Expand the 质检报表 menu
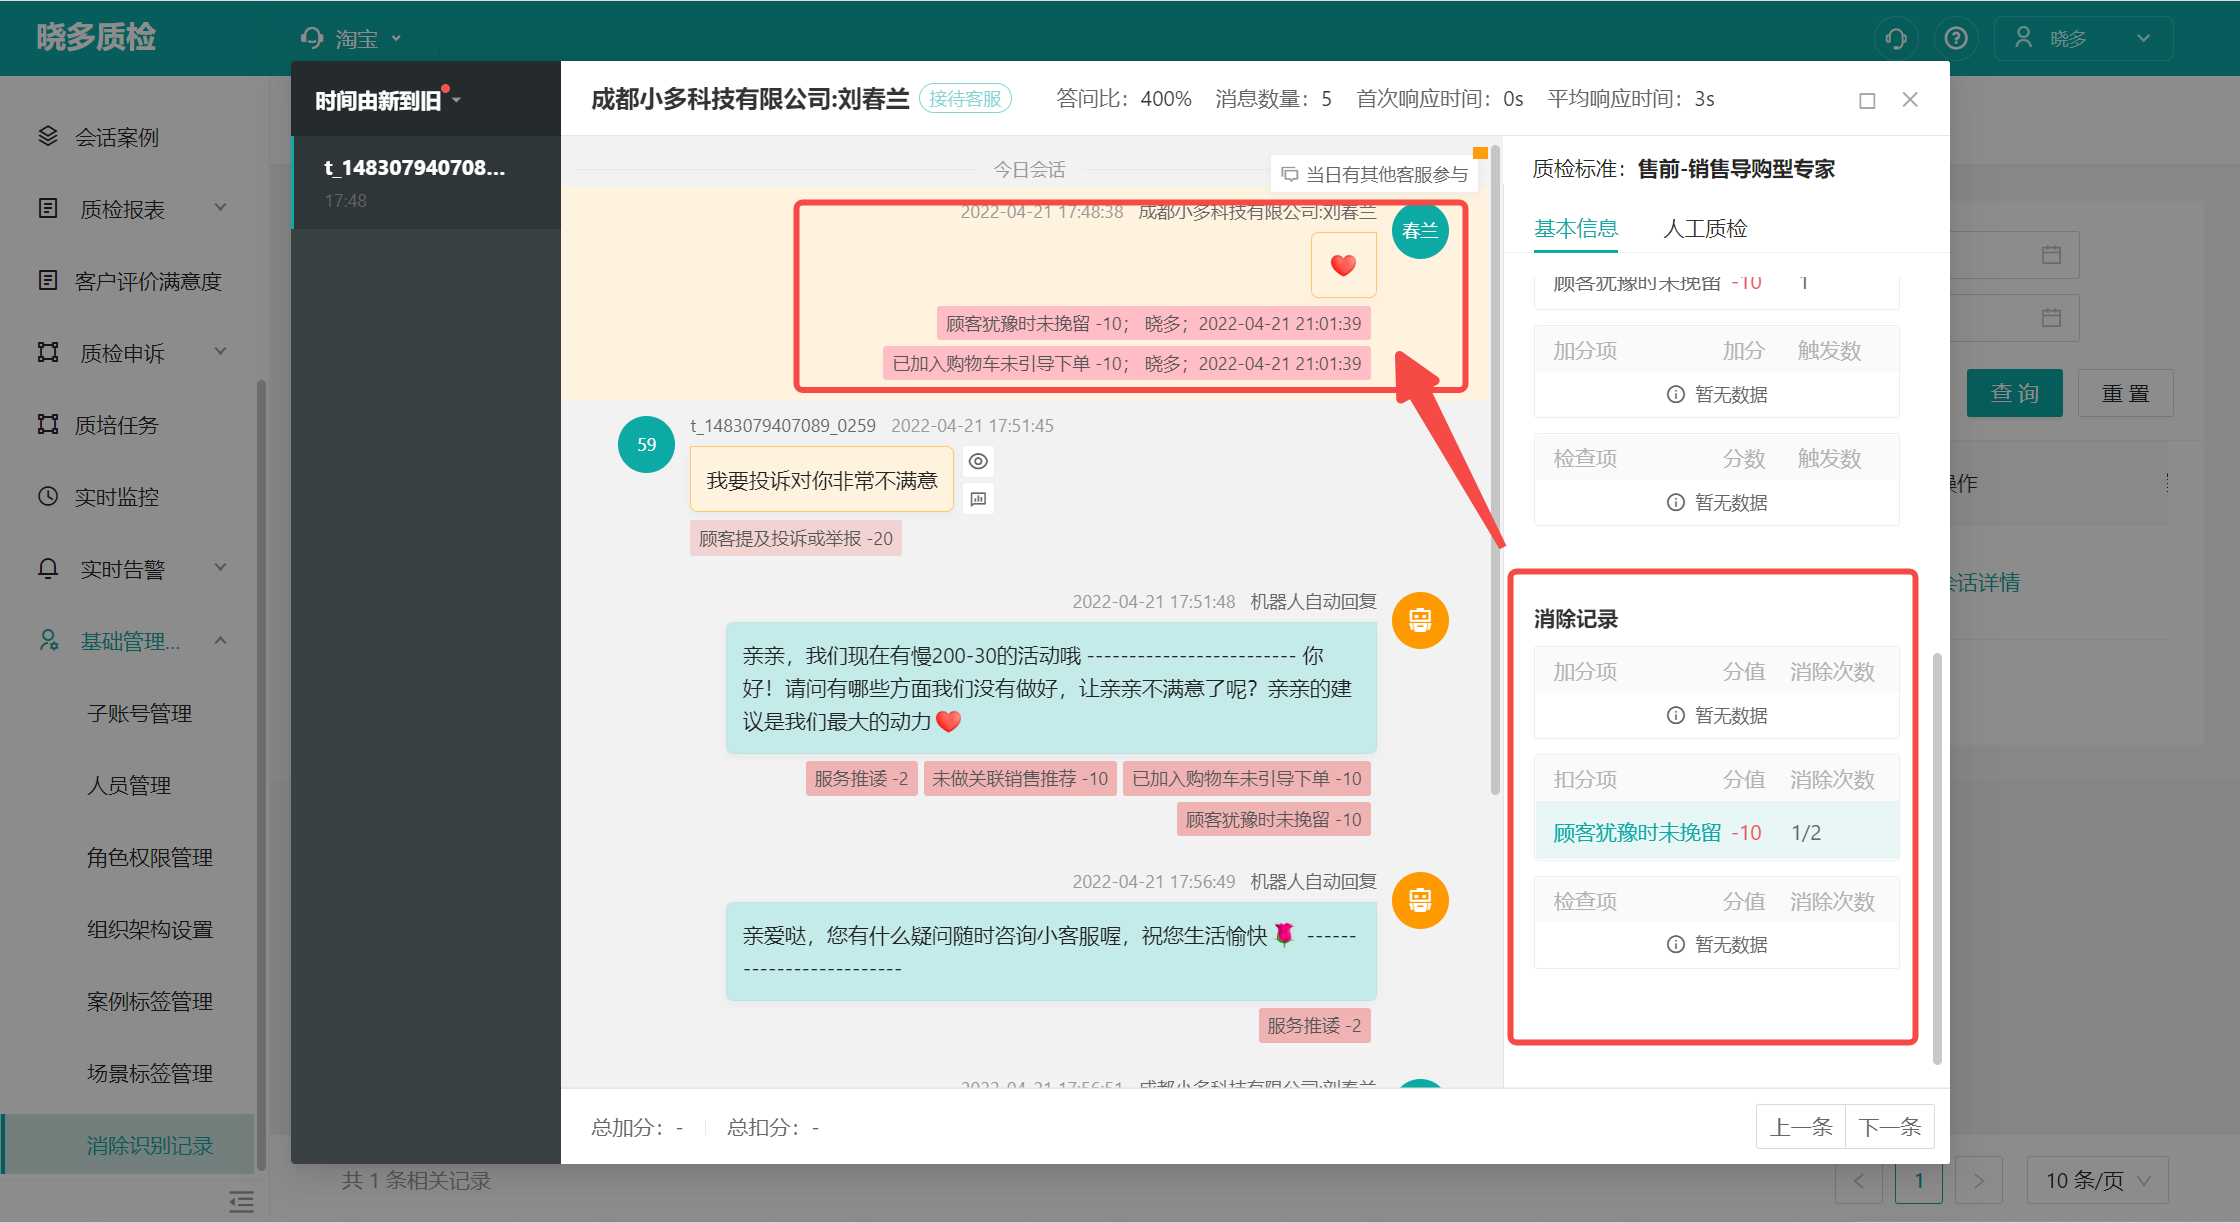This screenshot has width=2240, height=1223. click(x=221, y=207)
